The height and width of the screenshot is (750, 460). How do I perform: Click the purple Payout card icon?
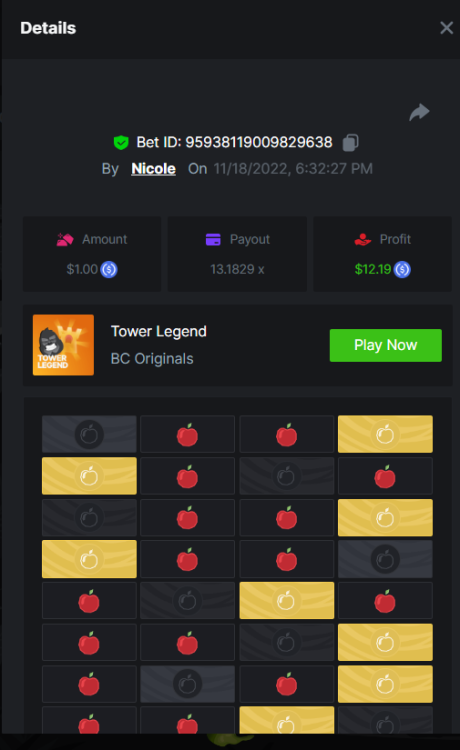[x=213, y=239]
